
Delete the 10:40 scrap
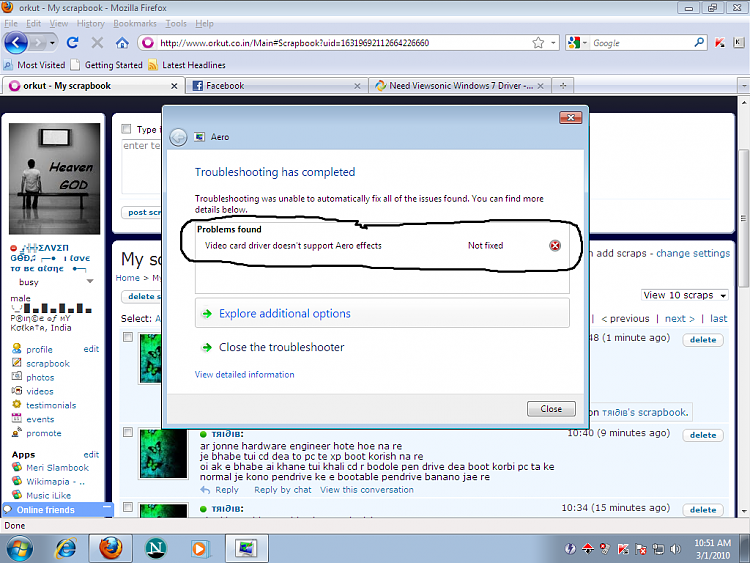703,435
